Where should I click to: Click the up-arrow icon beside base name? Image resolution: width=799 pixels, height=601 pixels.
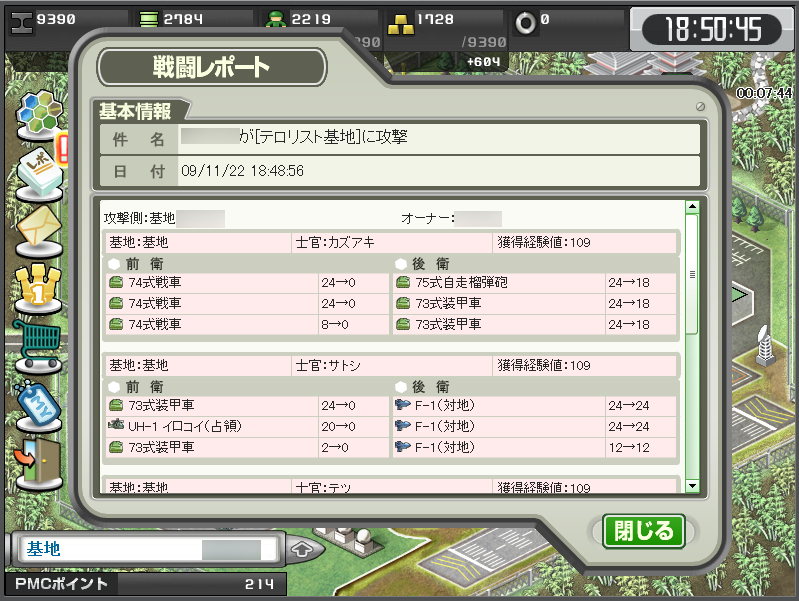pos(303,550)
